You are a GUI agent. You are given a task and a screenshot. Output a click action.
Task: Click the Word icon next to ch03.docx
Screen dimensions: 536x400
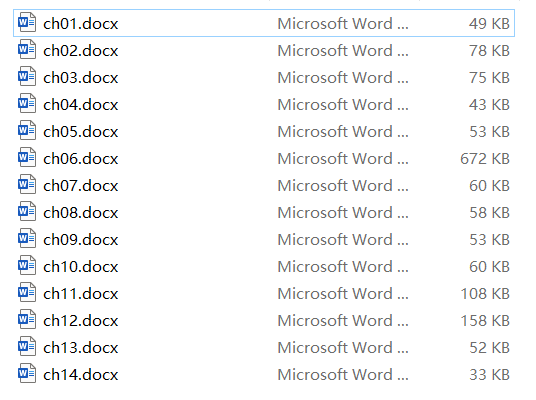(x=27, y=77)
